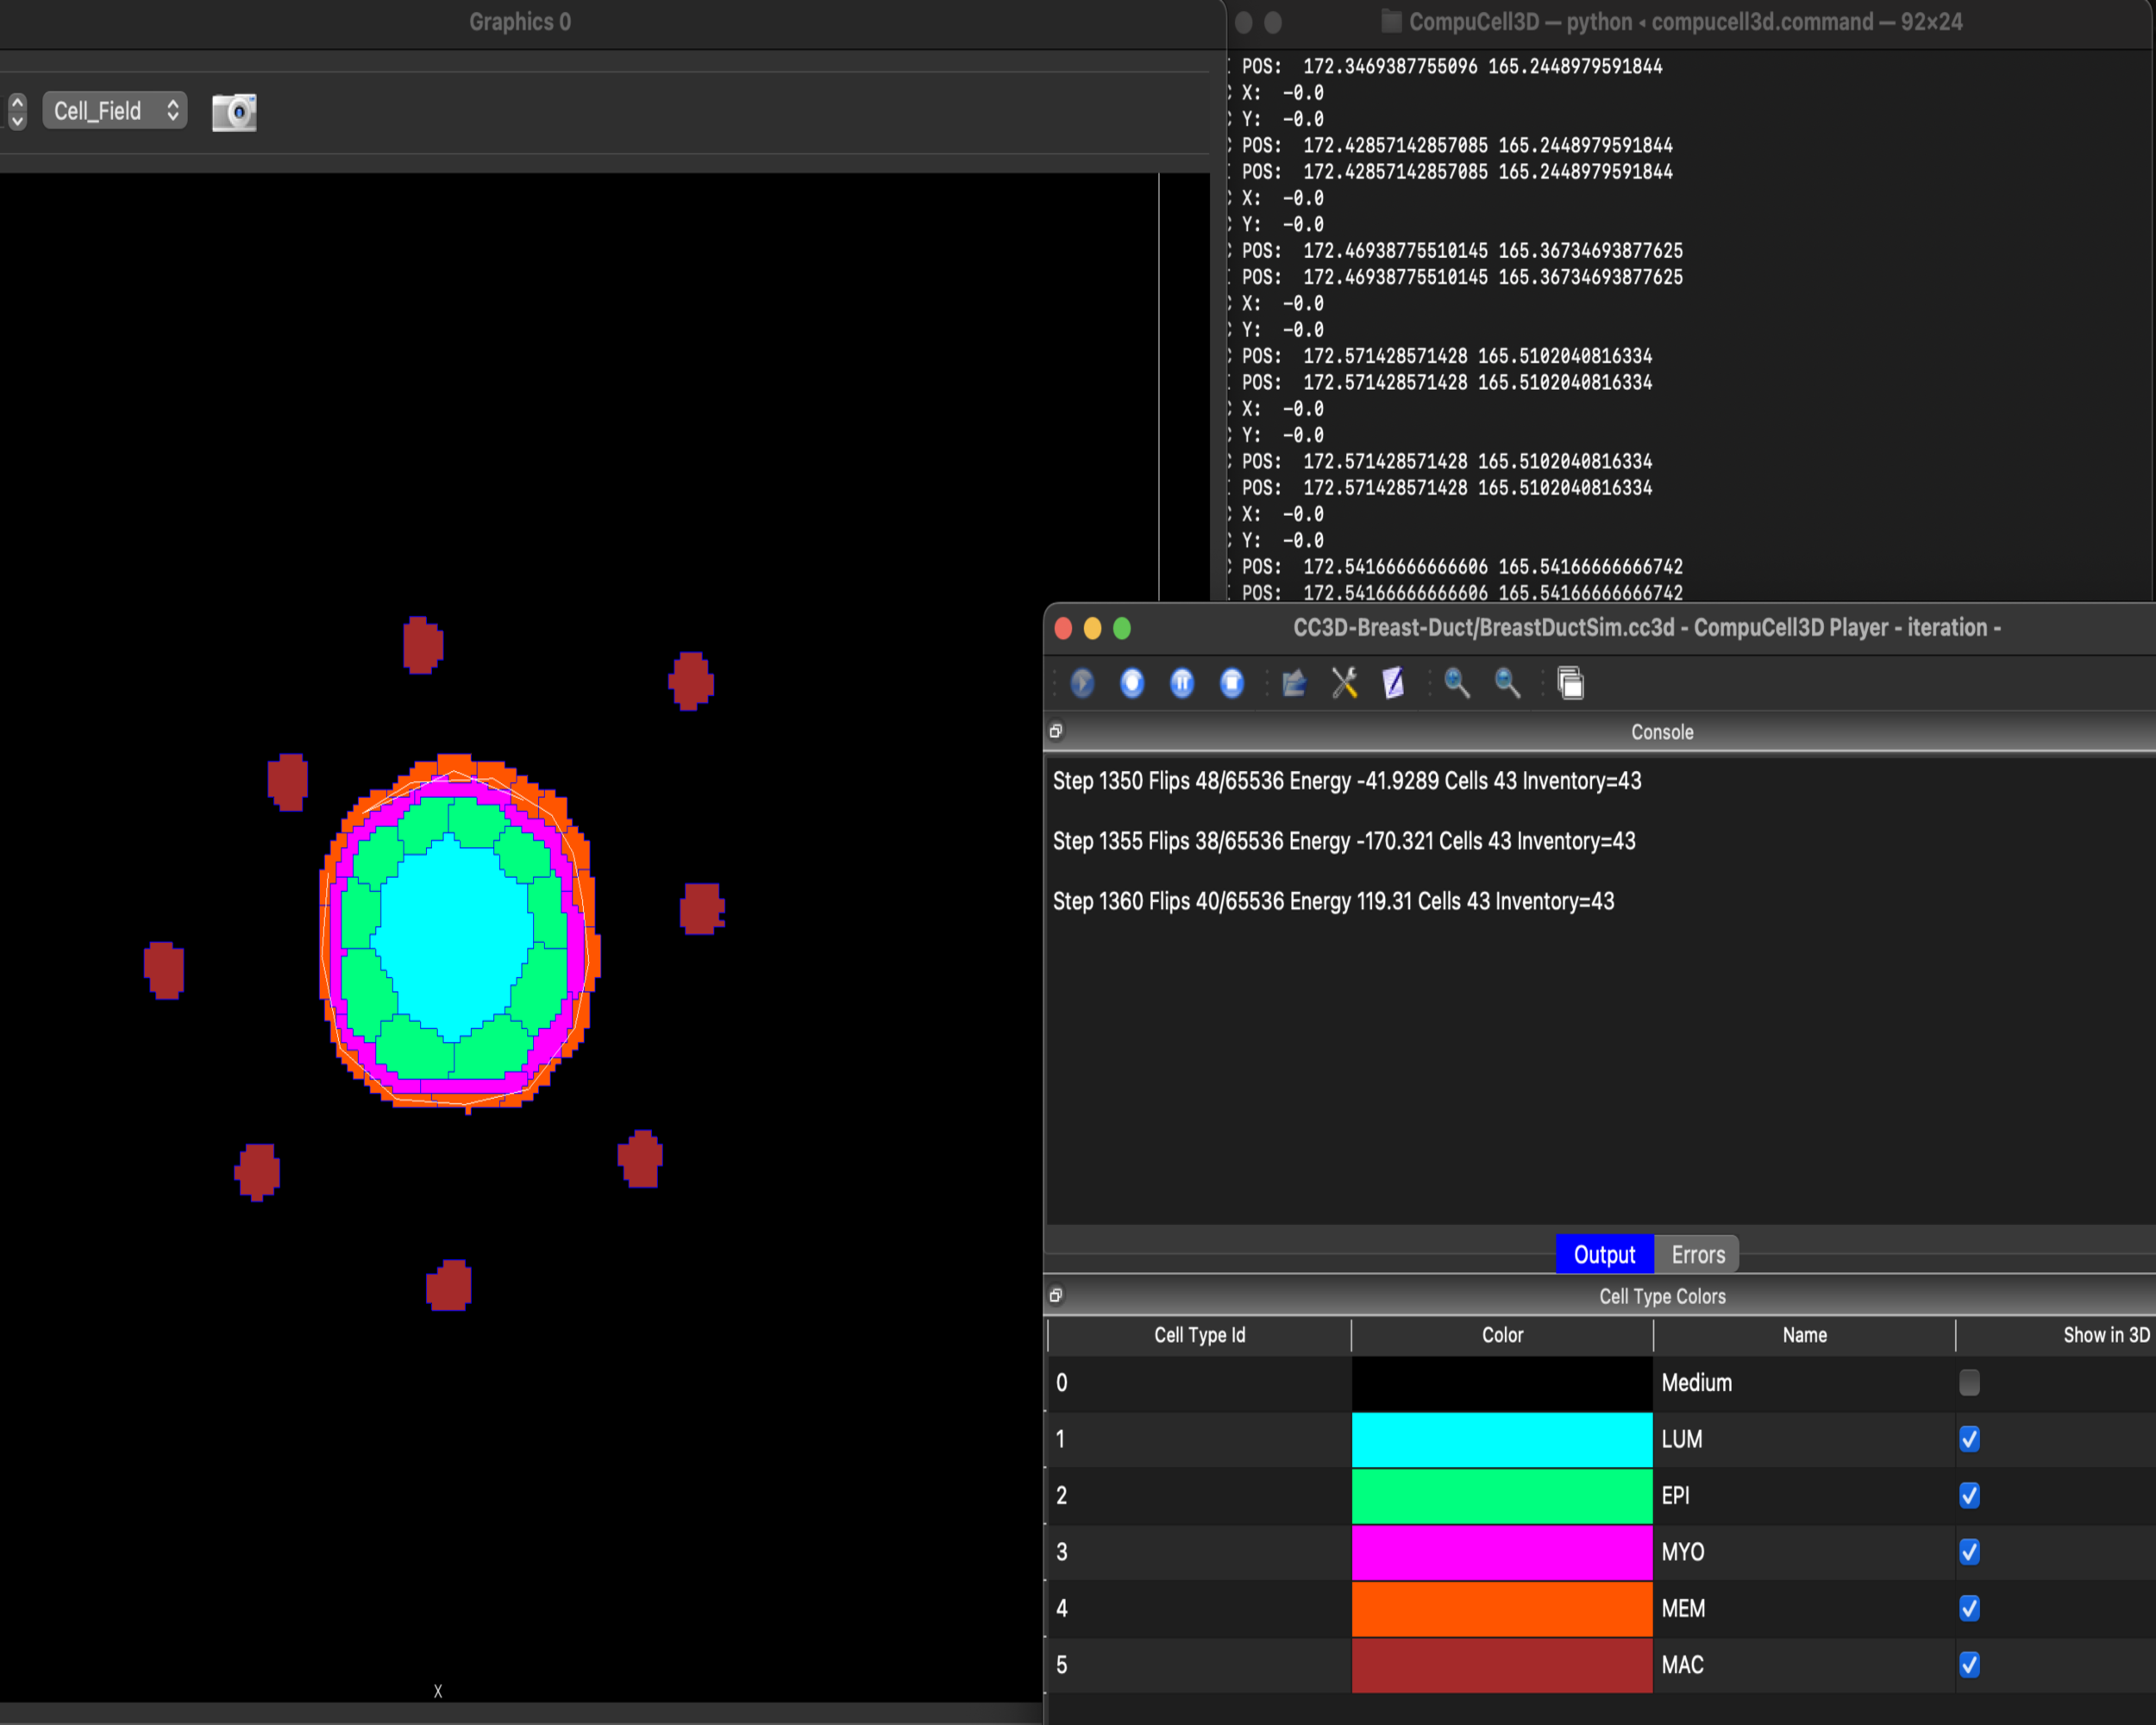Click the first POS line in terminal
This screenshot has width=2156, height=1725.
[1452, 66]
